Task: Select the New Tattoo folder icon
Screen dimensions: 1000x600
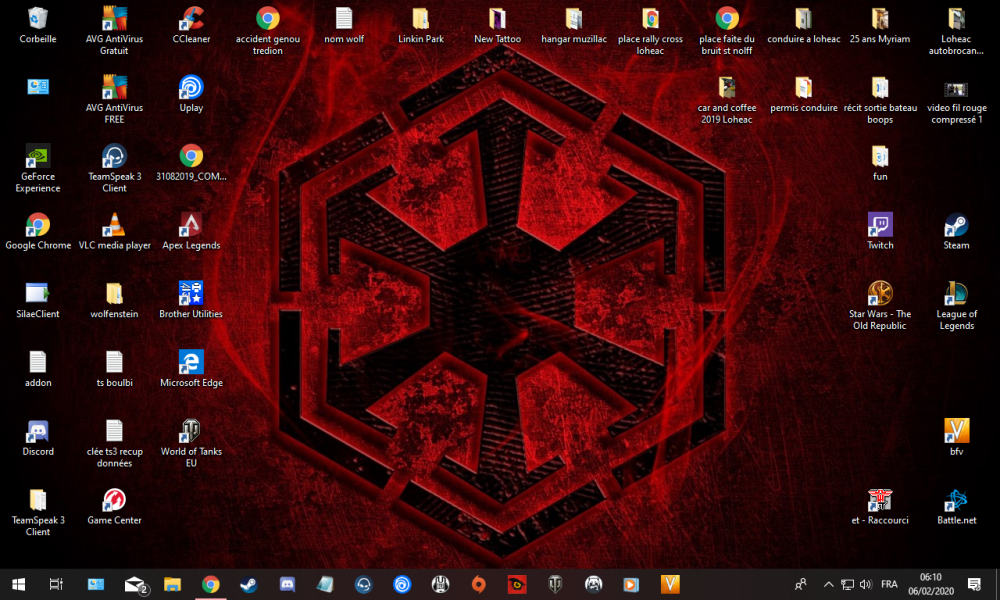Action: pyautogui.click(x=497, y=26)
